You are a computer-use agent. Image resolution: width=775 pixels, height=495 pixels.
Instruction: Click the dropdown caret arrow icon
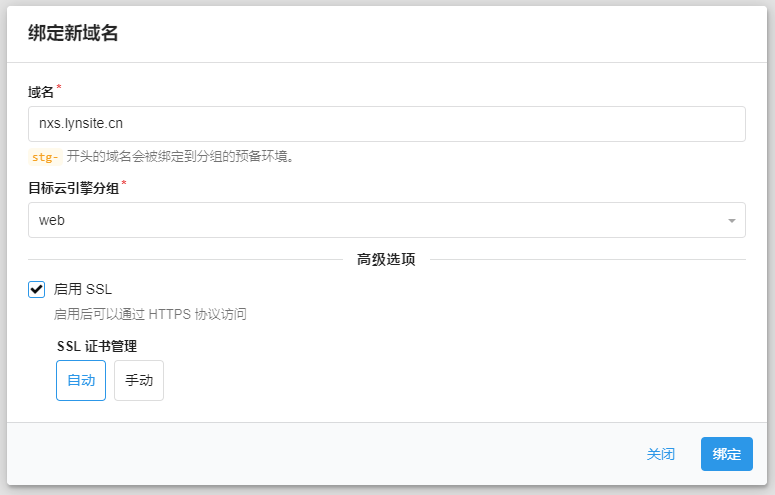[x=731, y=220]
